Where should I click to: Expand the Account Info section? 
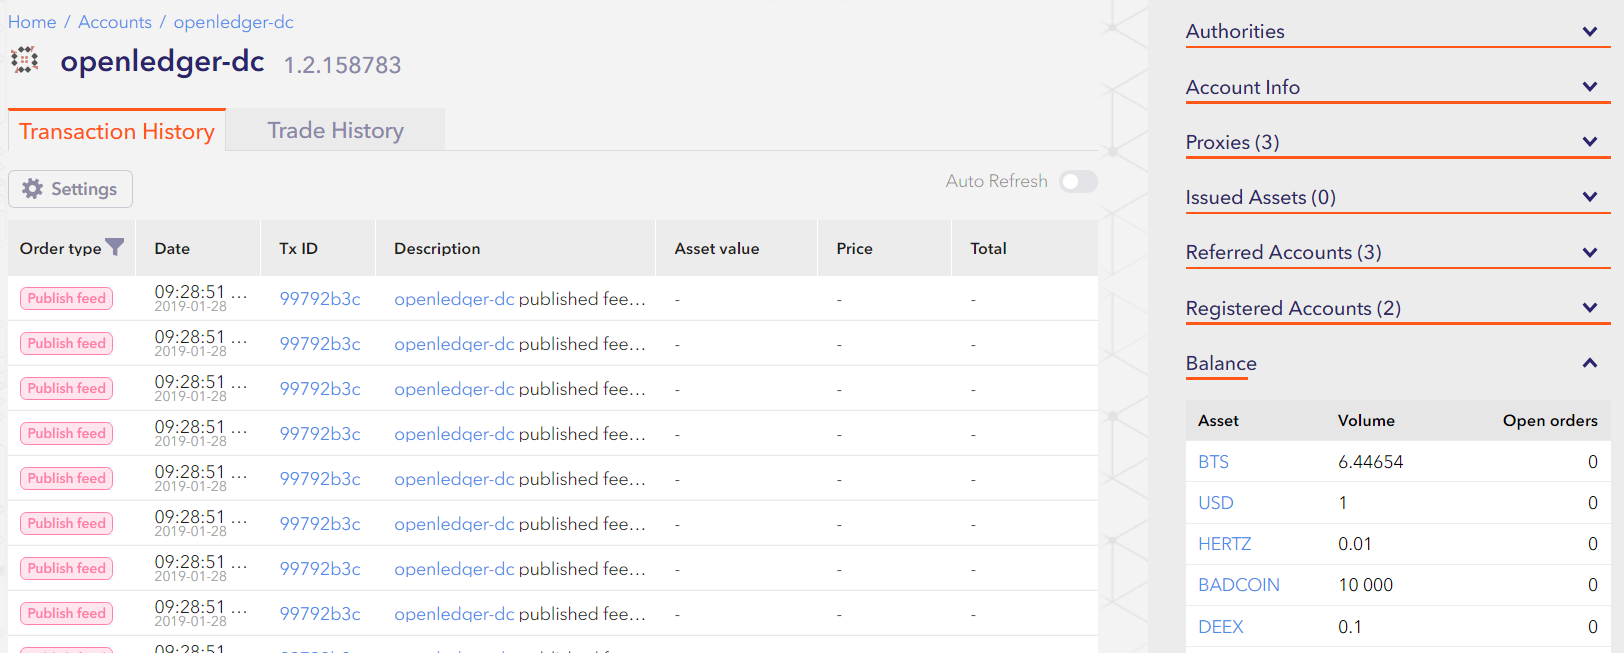click(x=1398, y=88)
